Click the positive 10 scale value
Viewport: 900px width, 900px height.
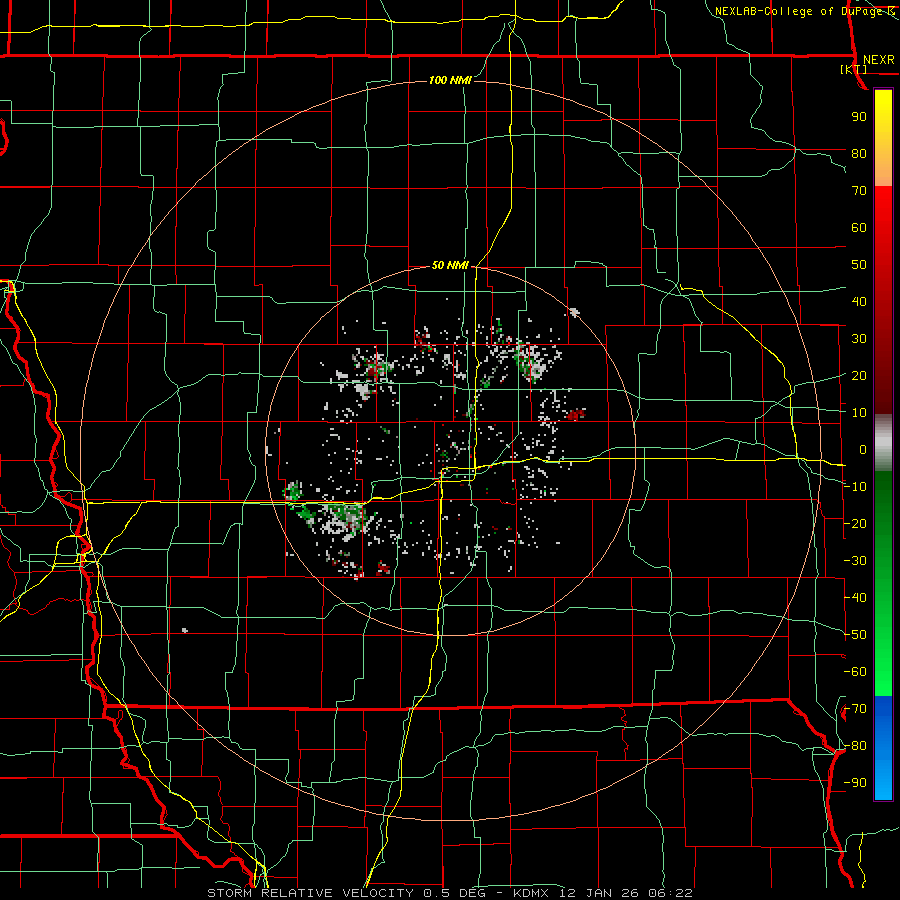coord(859,413)
